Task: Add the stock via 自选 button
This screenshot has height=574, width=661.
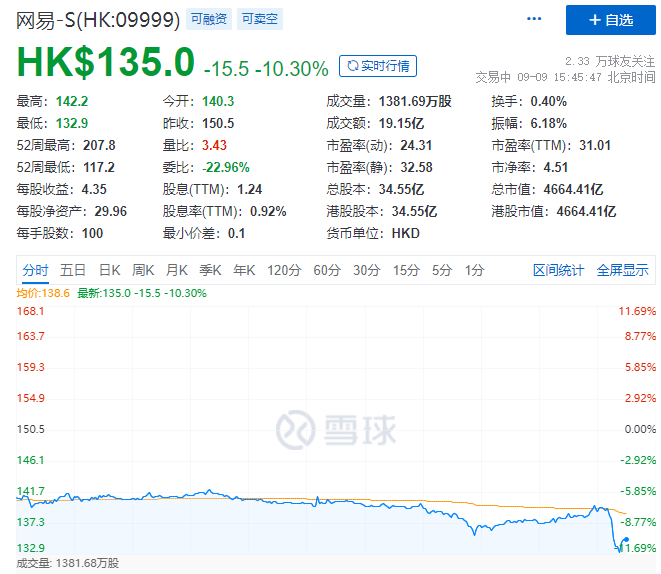Action: [611, 20]
